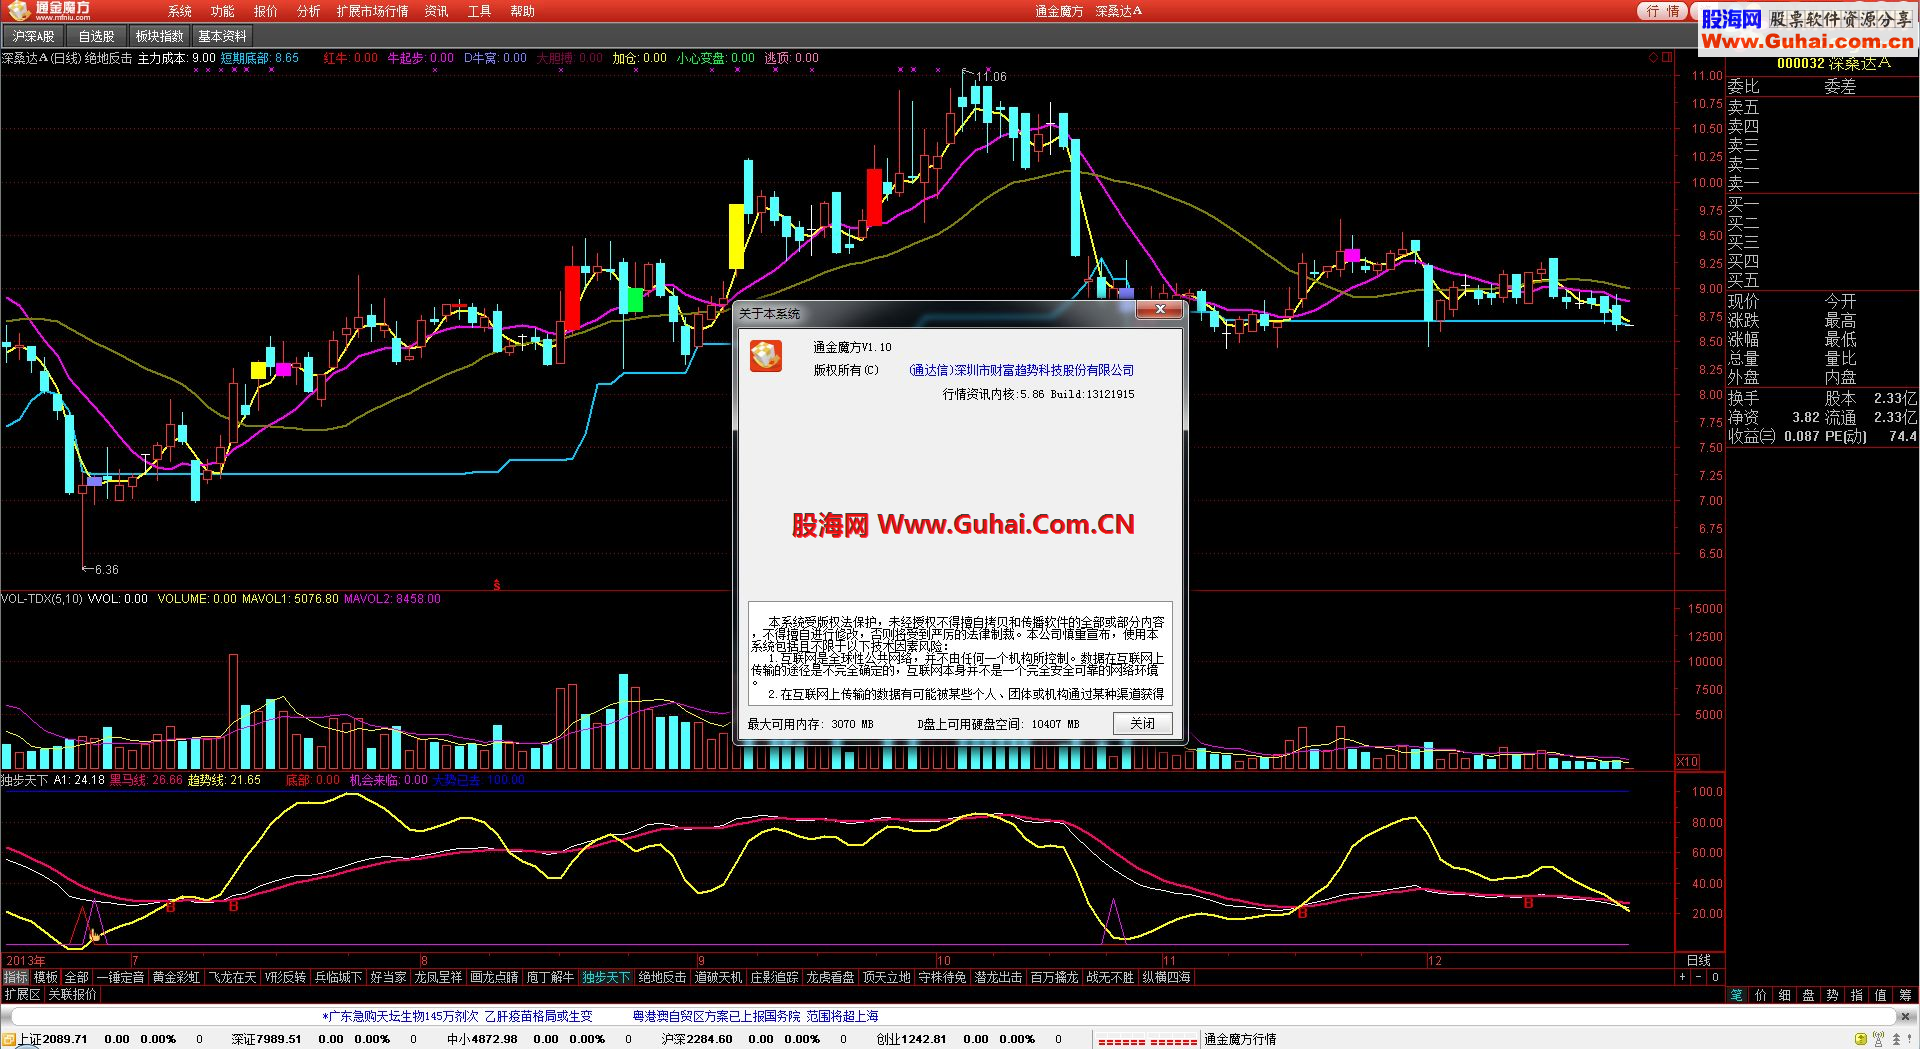Click the double up-arrow icon in the status bar
The width and height of the screenshot is (1920, 1049).
point(1896,1039)
